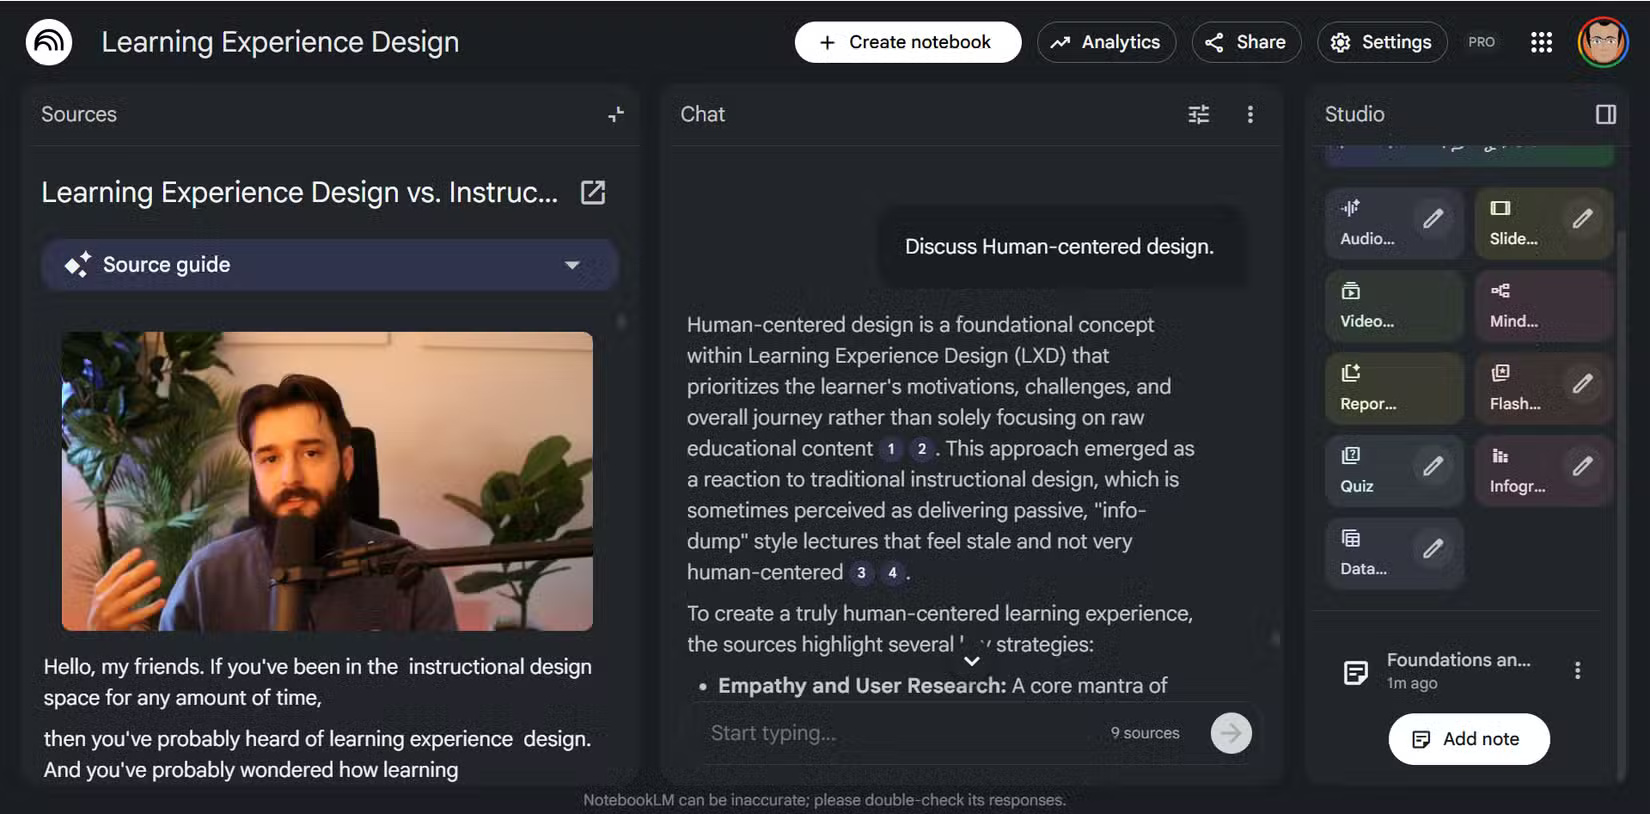Viewport: 1650px width, 814px height.
Task: Collapse the Sources panel
Action: click(616, 115)
